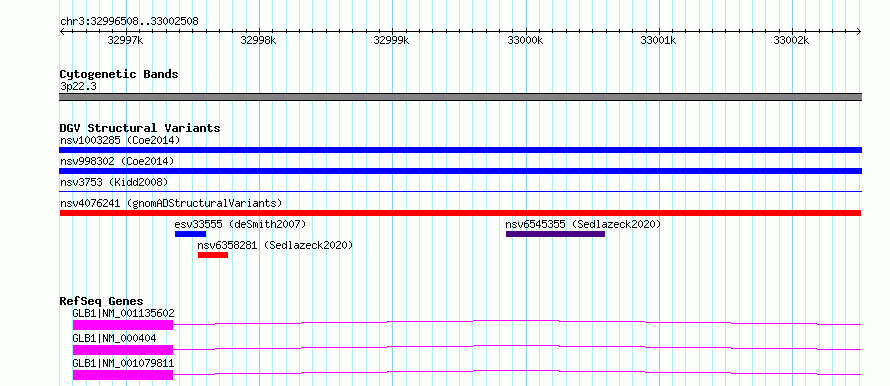The width and height of the screenshot is (890, 386).
Task: Click the nsv998302 (Coe2014) blue variant bar
Action: [460, 171]
